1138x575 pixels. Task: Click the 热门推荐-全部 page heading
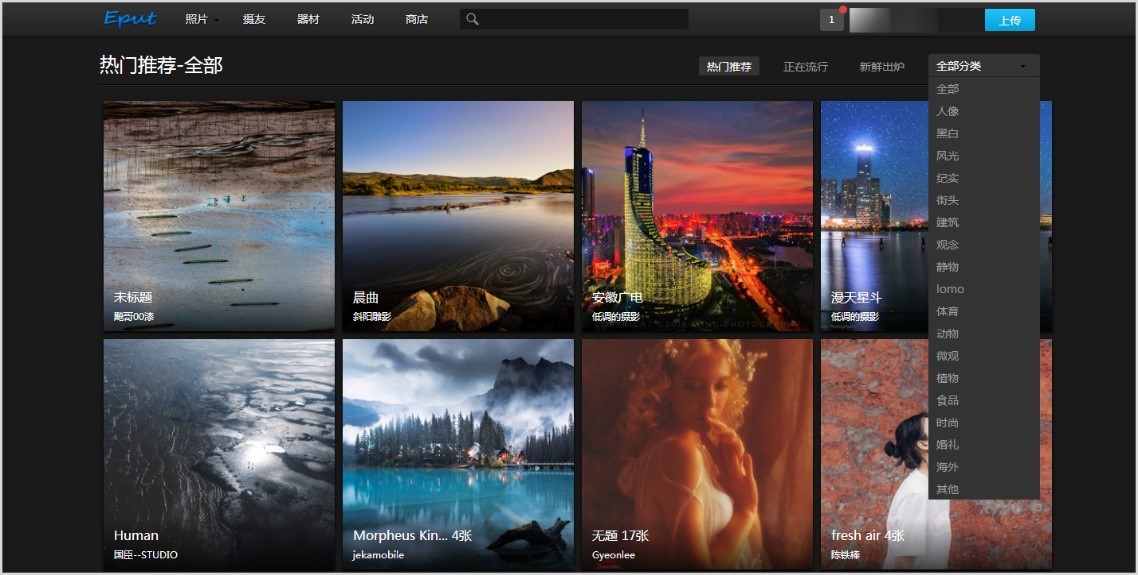click(x=161, y=65)
